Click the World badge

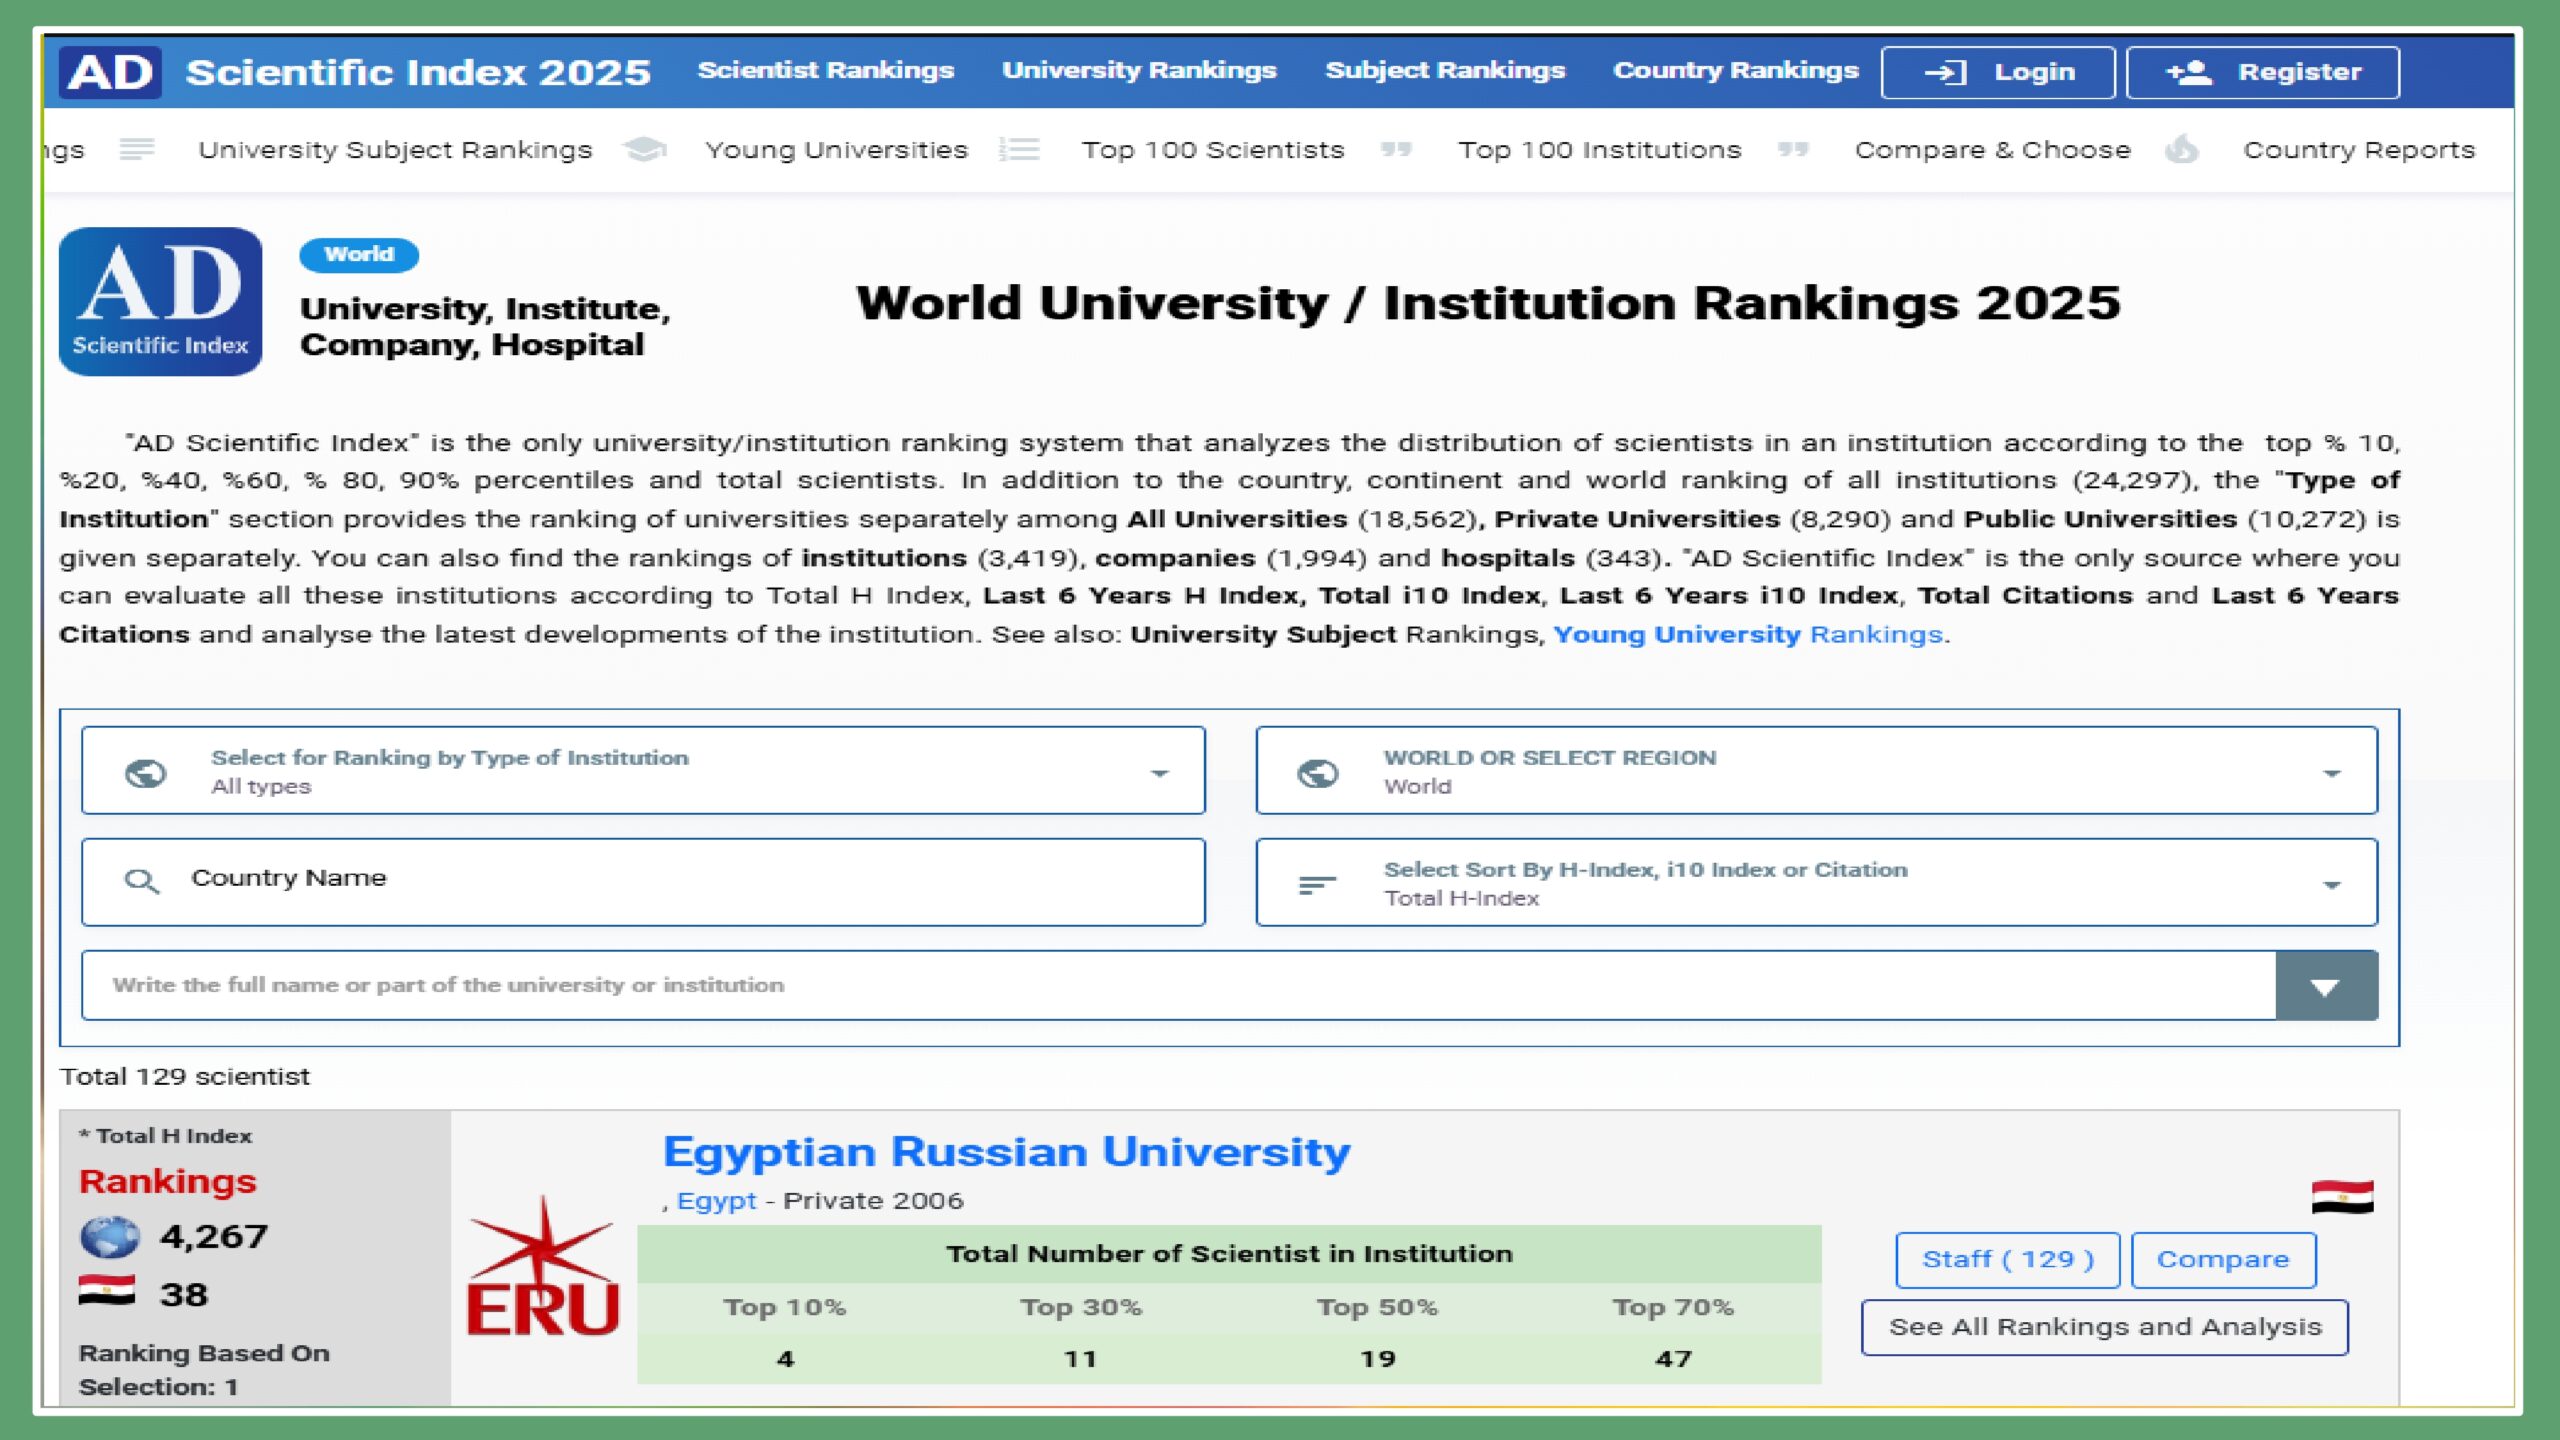[359, 254]
